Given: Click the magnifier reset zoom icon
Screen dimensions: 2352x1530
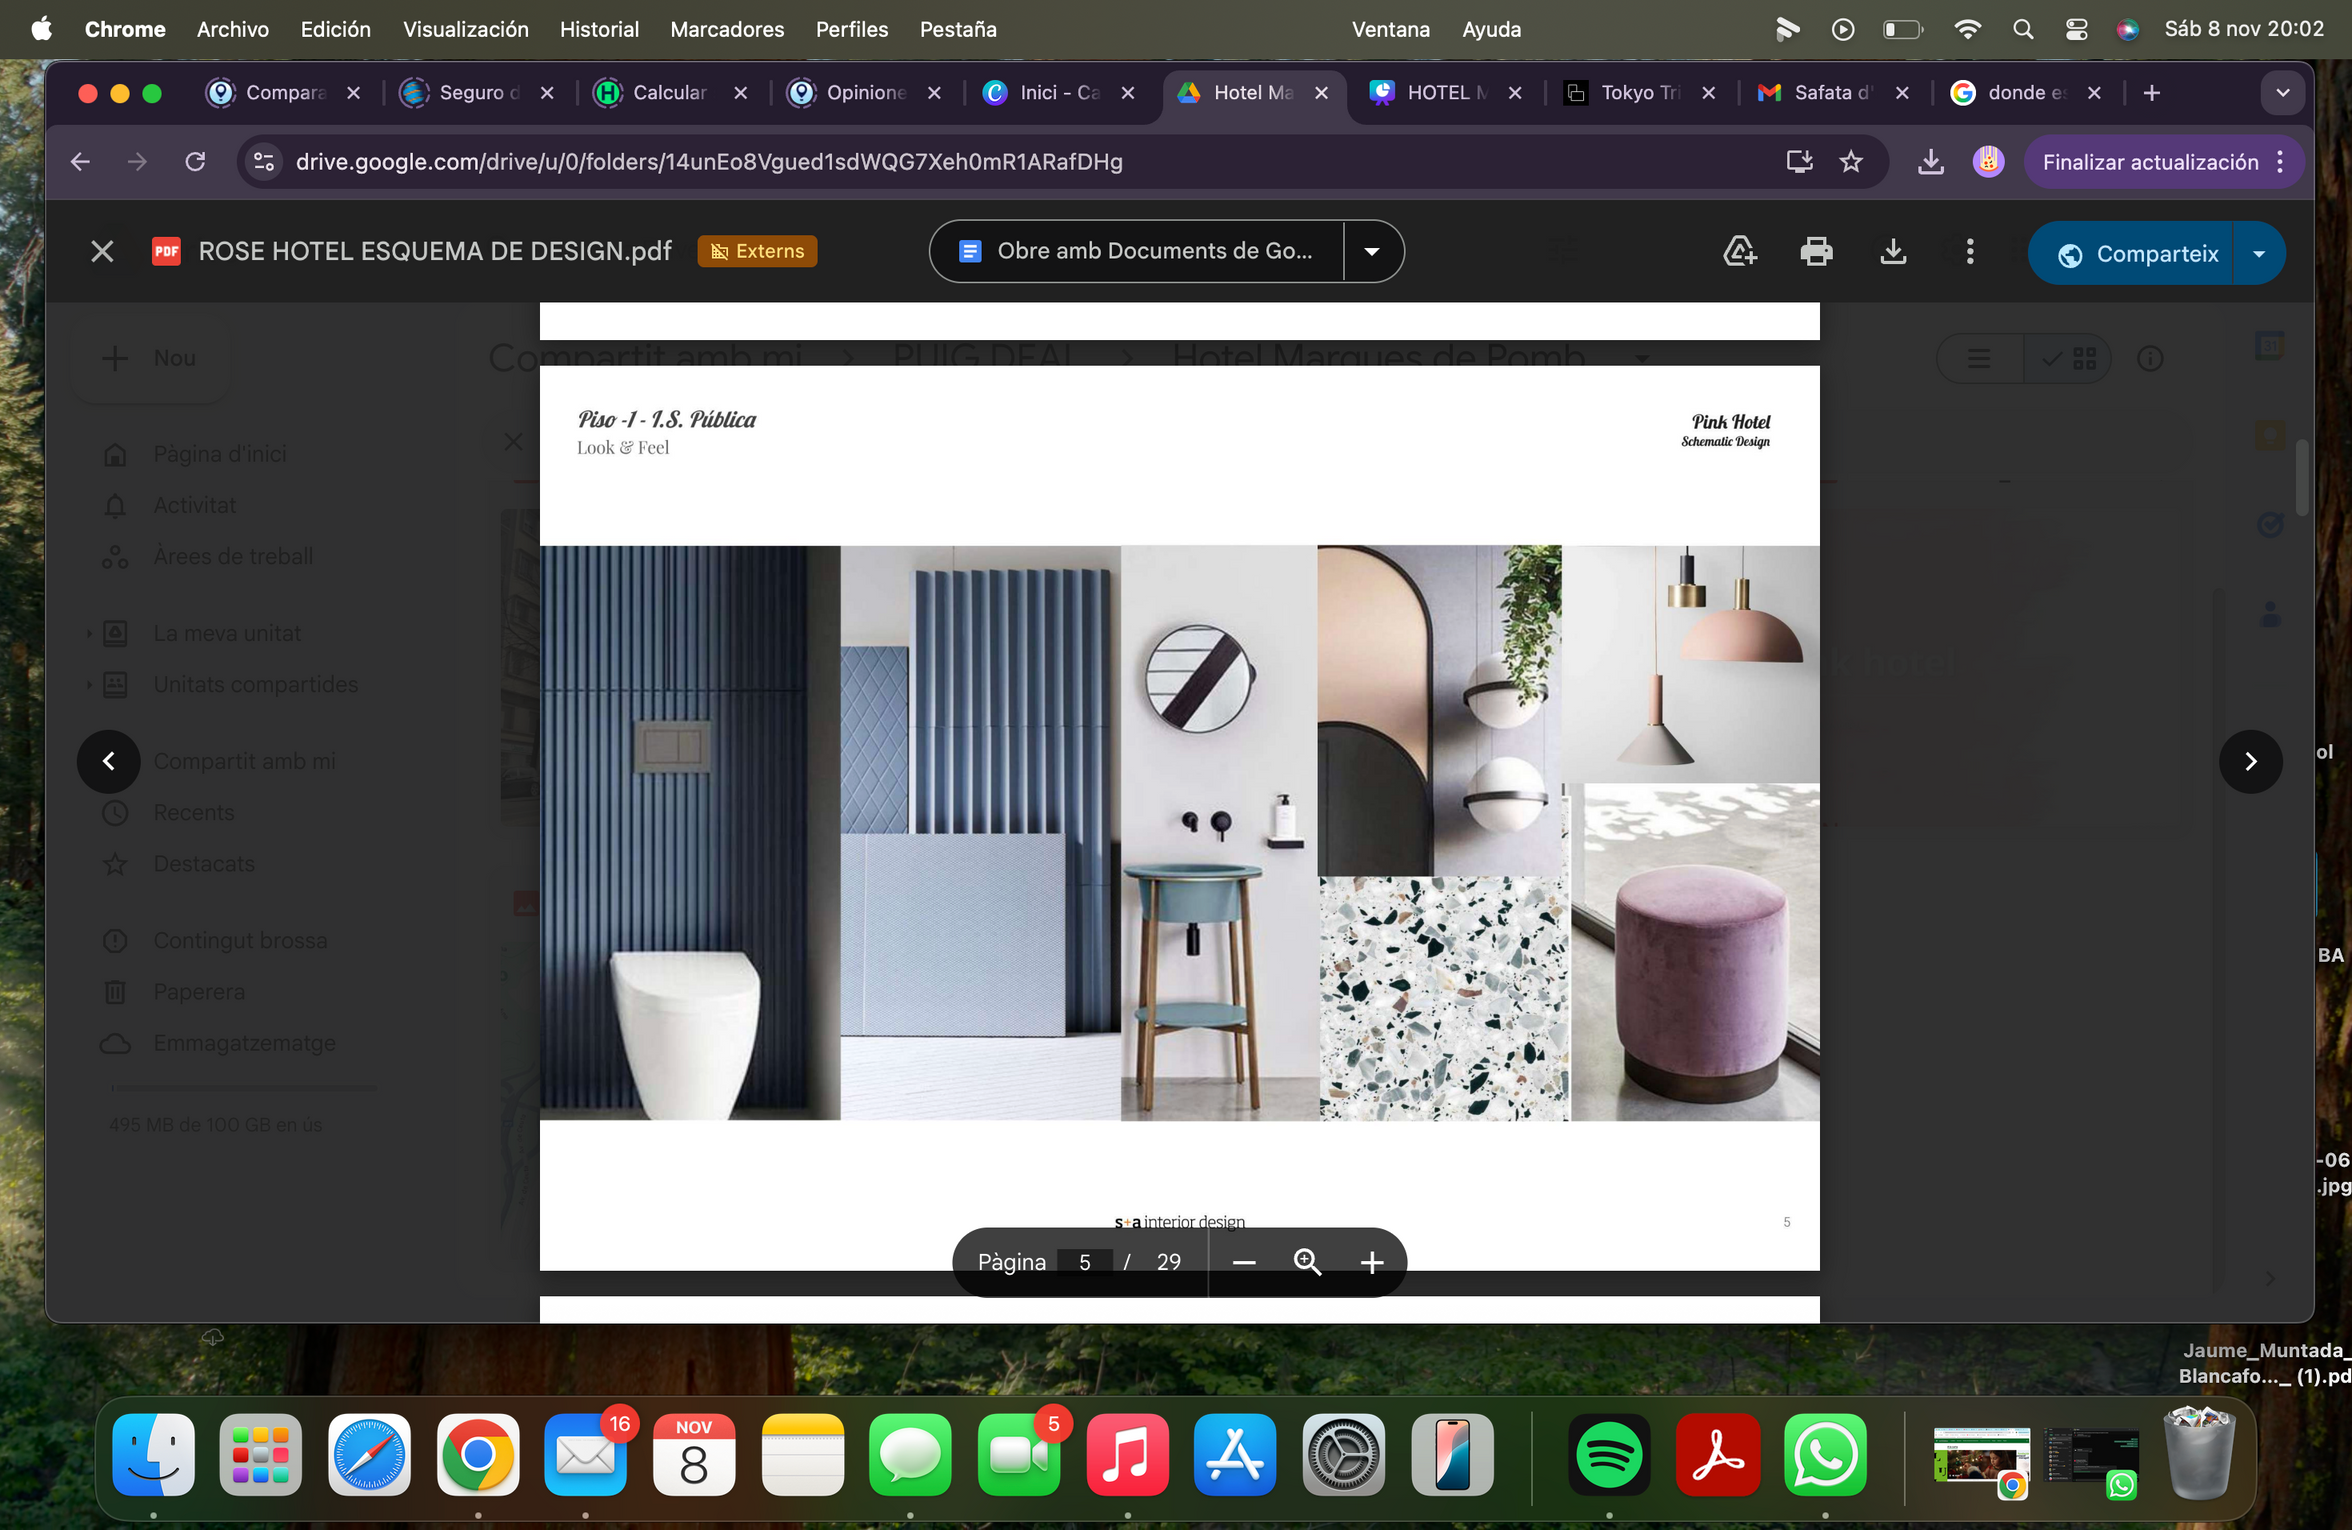Looking at the screenshot, I should [1307, 1263].
